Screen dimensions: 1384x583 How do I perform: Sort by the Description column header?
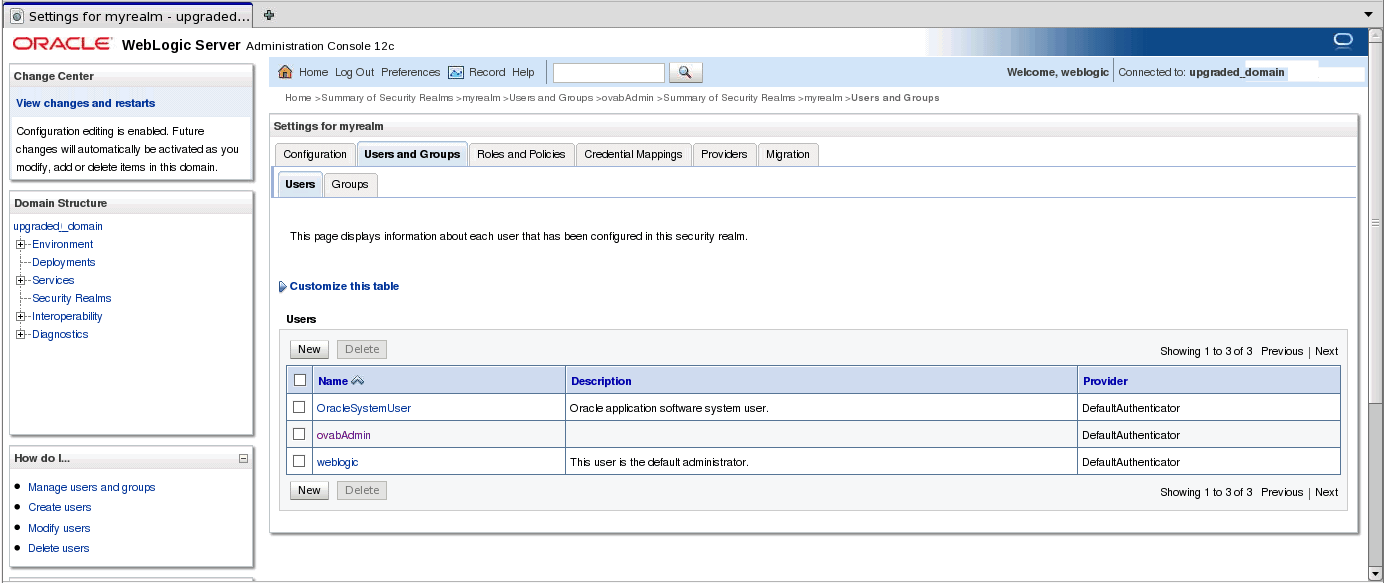[x=601, y=381]
